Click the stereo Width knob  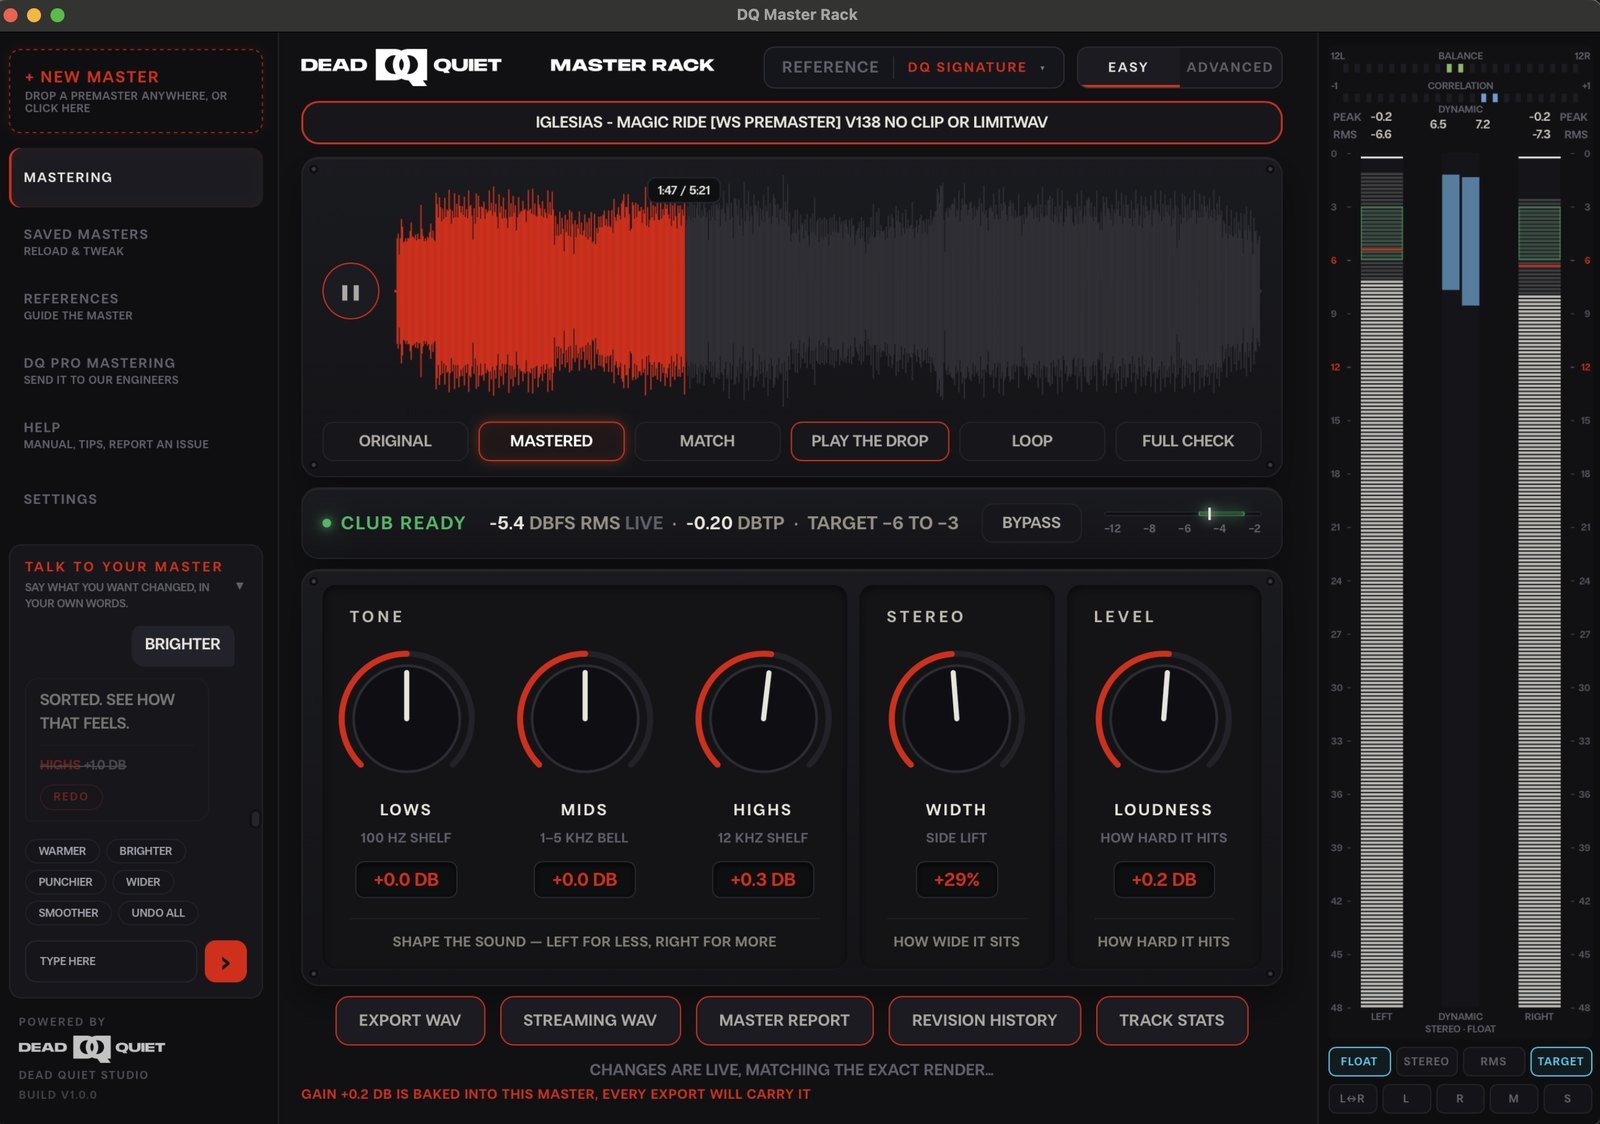tap(956, 717)
